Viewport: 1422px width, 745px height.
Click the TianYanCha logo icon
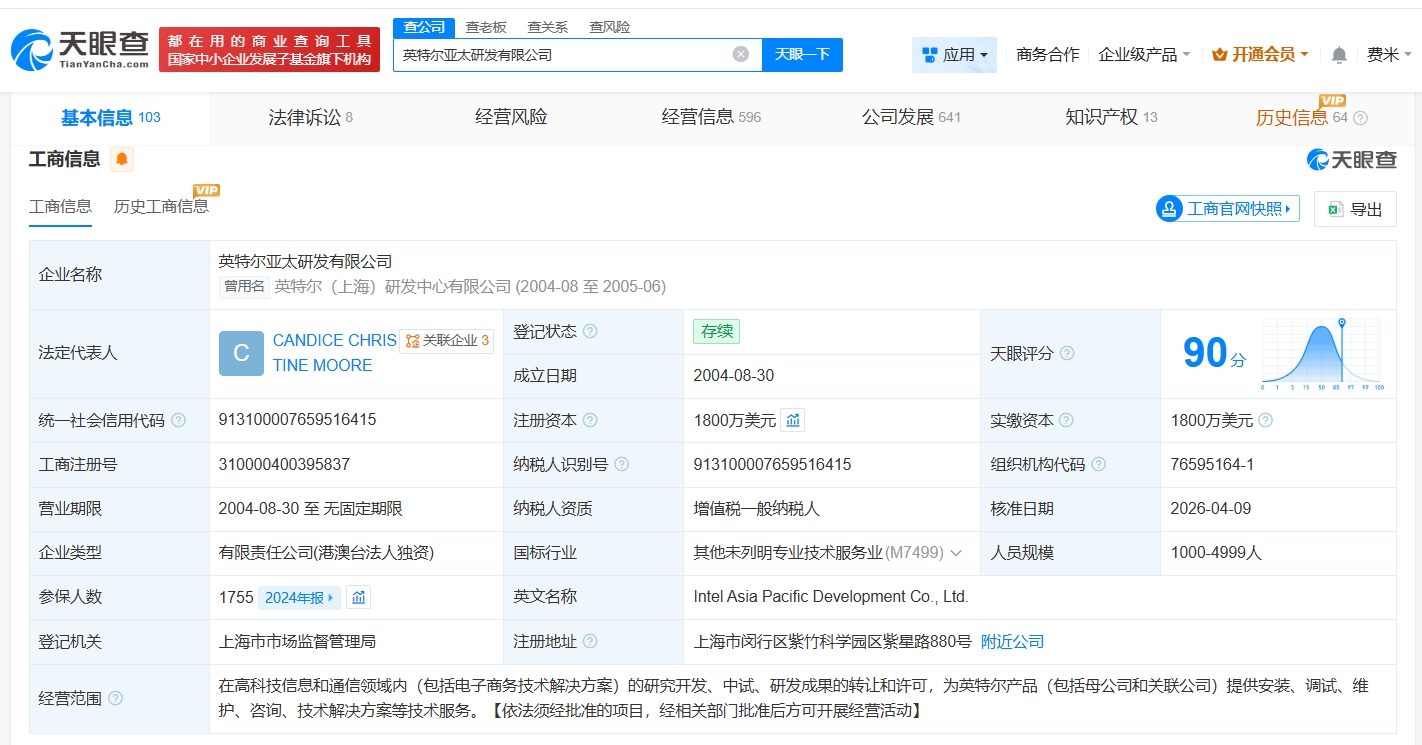32,49
